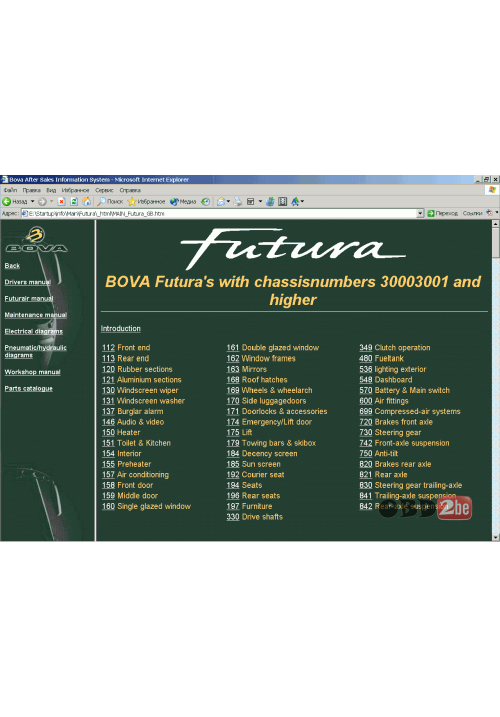Click the Back link in sidebar
Viewport: 500px width, 717px height.
pyautogui.click(x=12, y=266)
